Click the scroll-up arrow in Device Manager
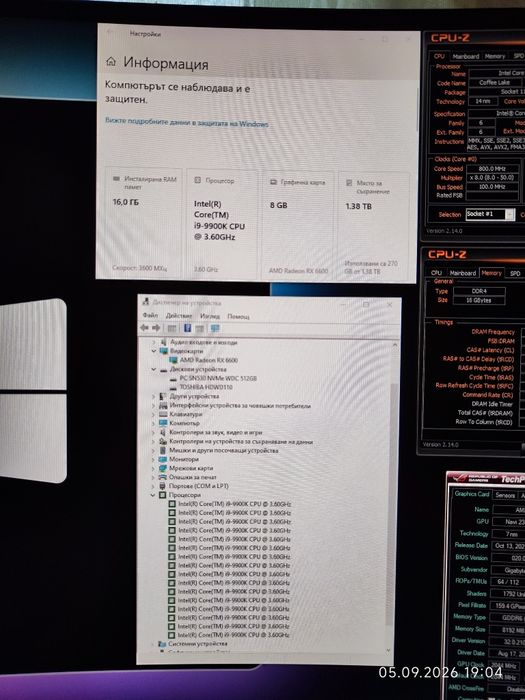This screenshot has width=525, height=700. (395, 345)
